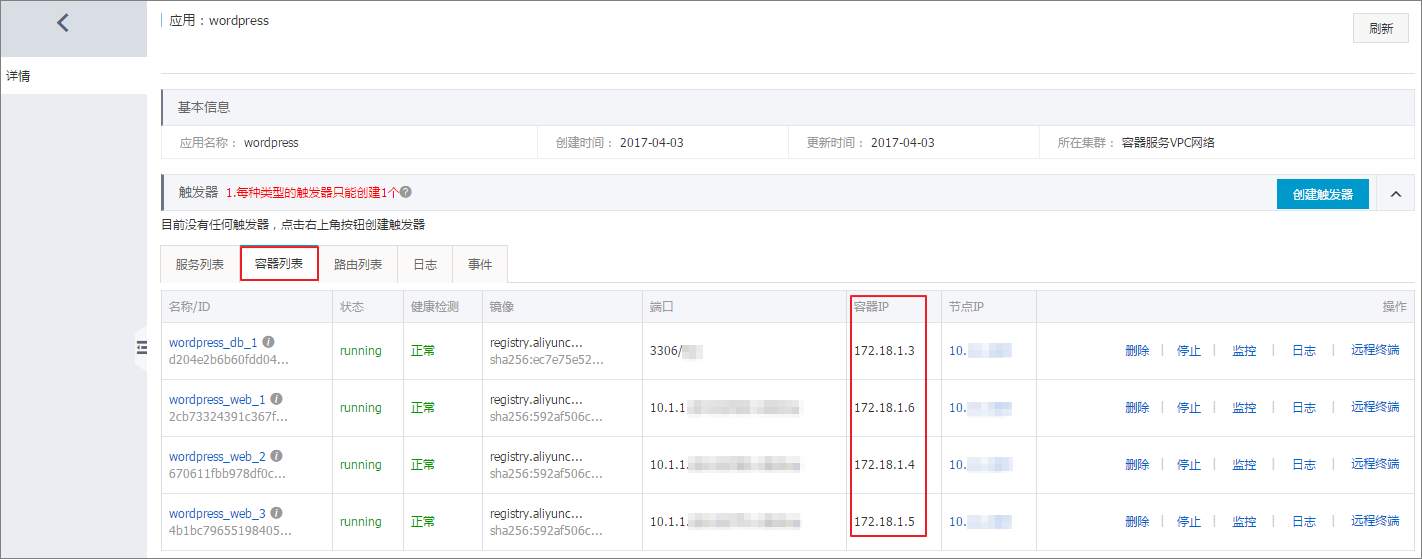The height and width of the screenshot is (559, 1422).
Task: Collapse the sidebar with the handle icon
Action: click(141, 347)
